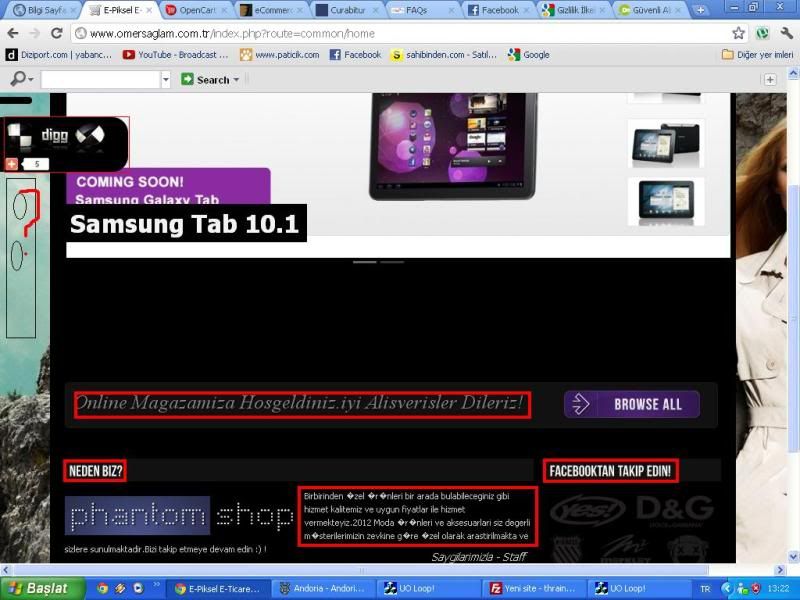Click the horizontal scrollbar right arrow
Image resolution: width=800 pixels, height=600 pixels.
[780, 569]
